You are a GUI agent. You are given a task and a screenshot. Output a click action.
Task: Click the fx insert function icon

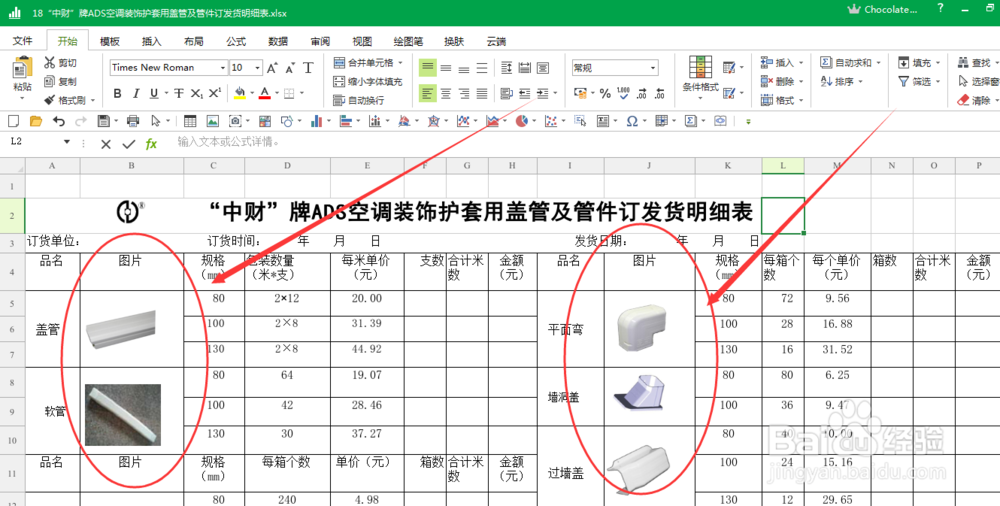point(151,144)
